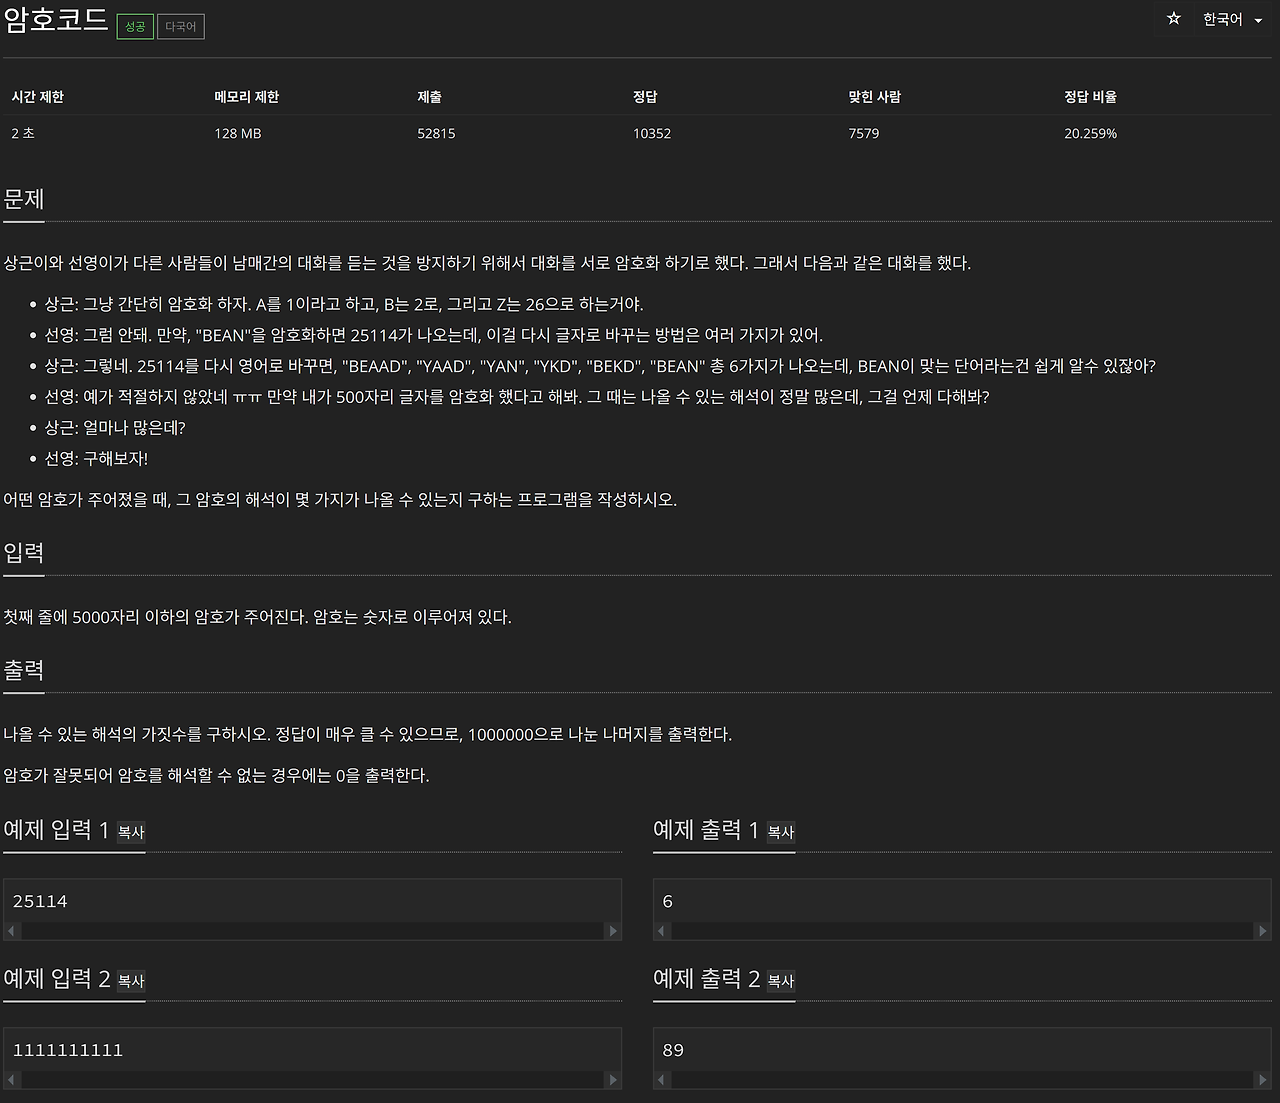Click the right scroll arrow under 예제 출력 1

[x=1263, y=930]
